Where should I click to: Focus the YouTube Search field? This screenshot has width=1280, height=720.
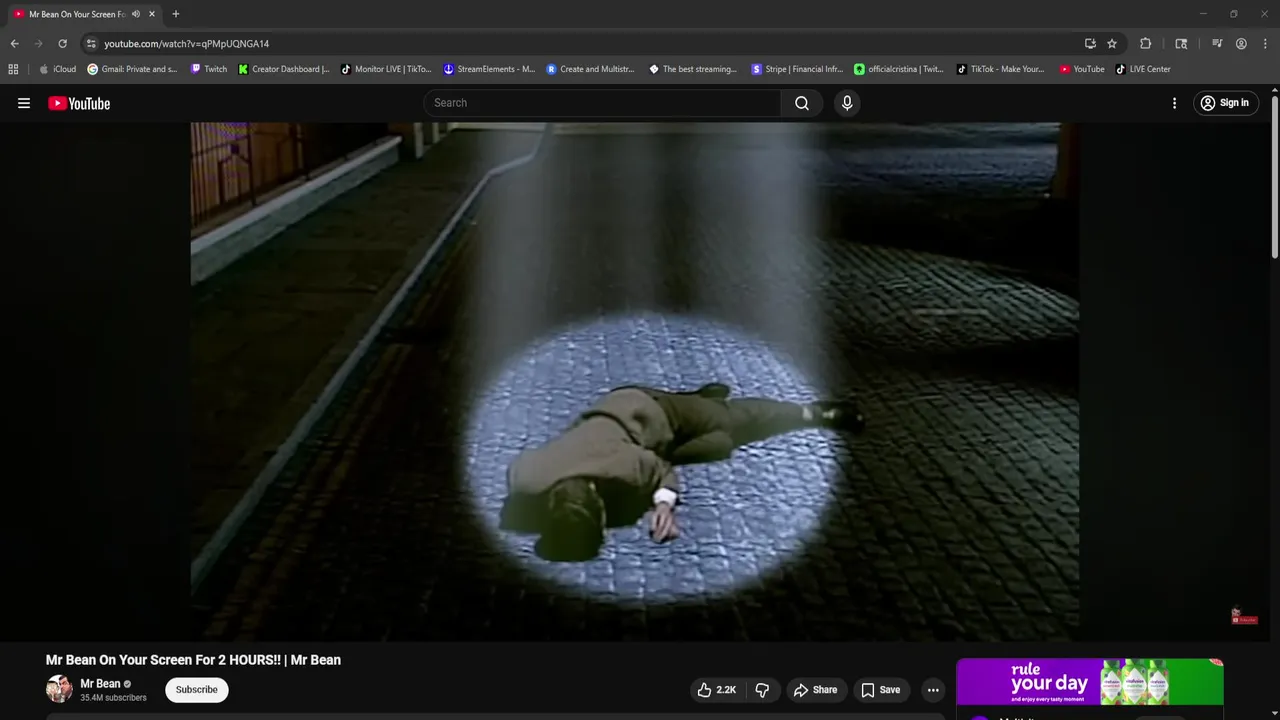[603, 103]
